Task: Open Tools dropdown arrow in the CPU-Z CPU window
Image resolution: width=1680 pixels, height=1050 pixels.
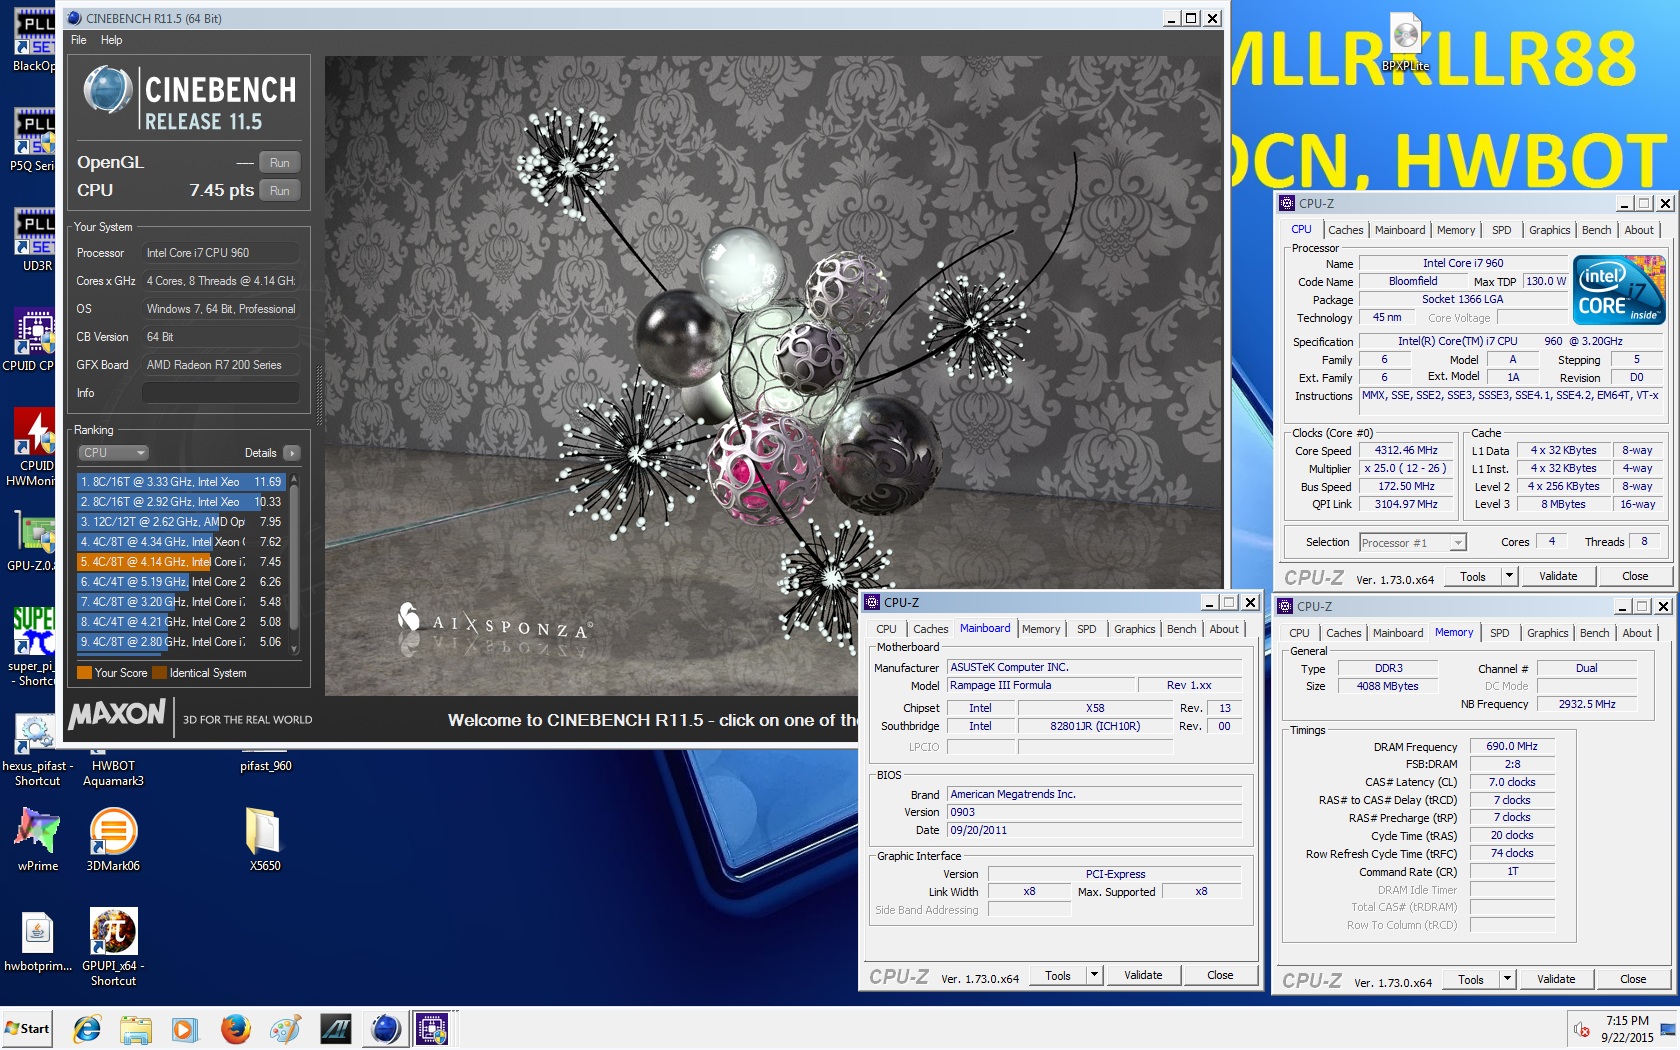Action: tap(1509, 576)
